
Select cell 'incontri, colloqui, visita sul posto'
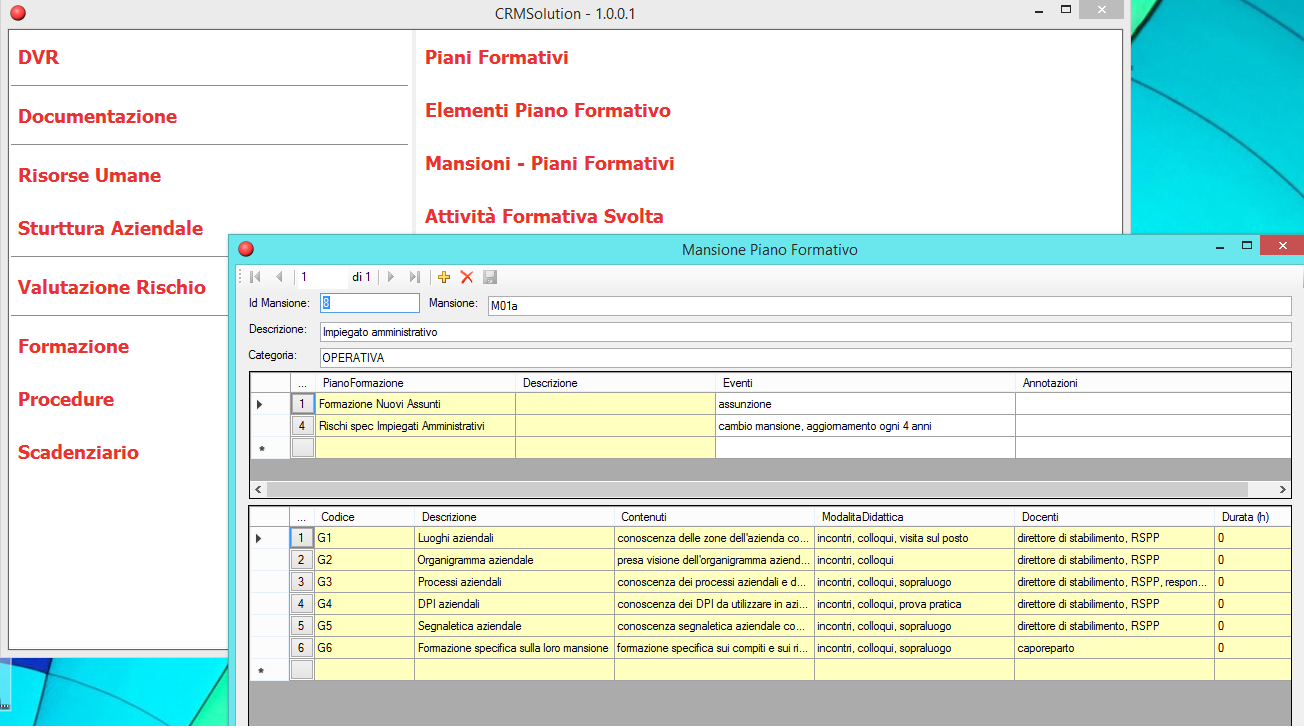tap(914, 538)
